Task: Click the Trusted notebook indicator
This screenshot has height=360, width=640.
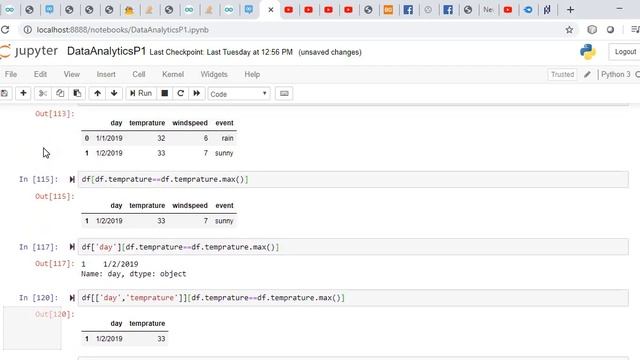Action: click(562, 74)
